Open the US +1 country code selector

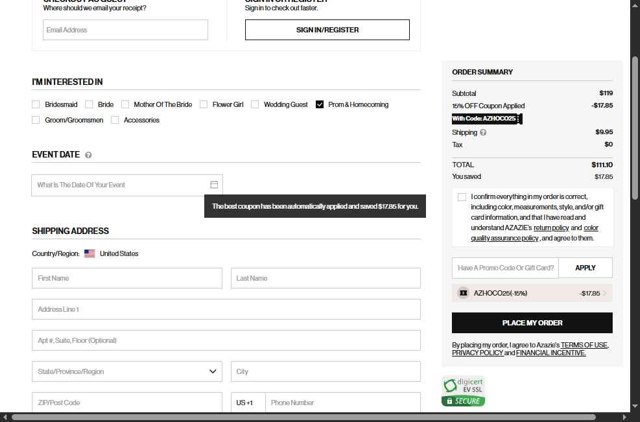pos(248,402)
